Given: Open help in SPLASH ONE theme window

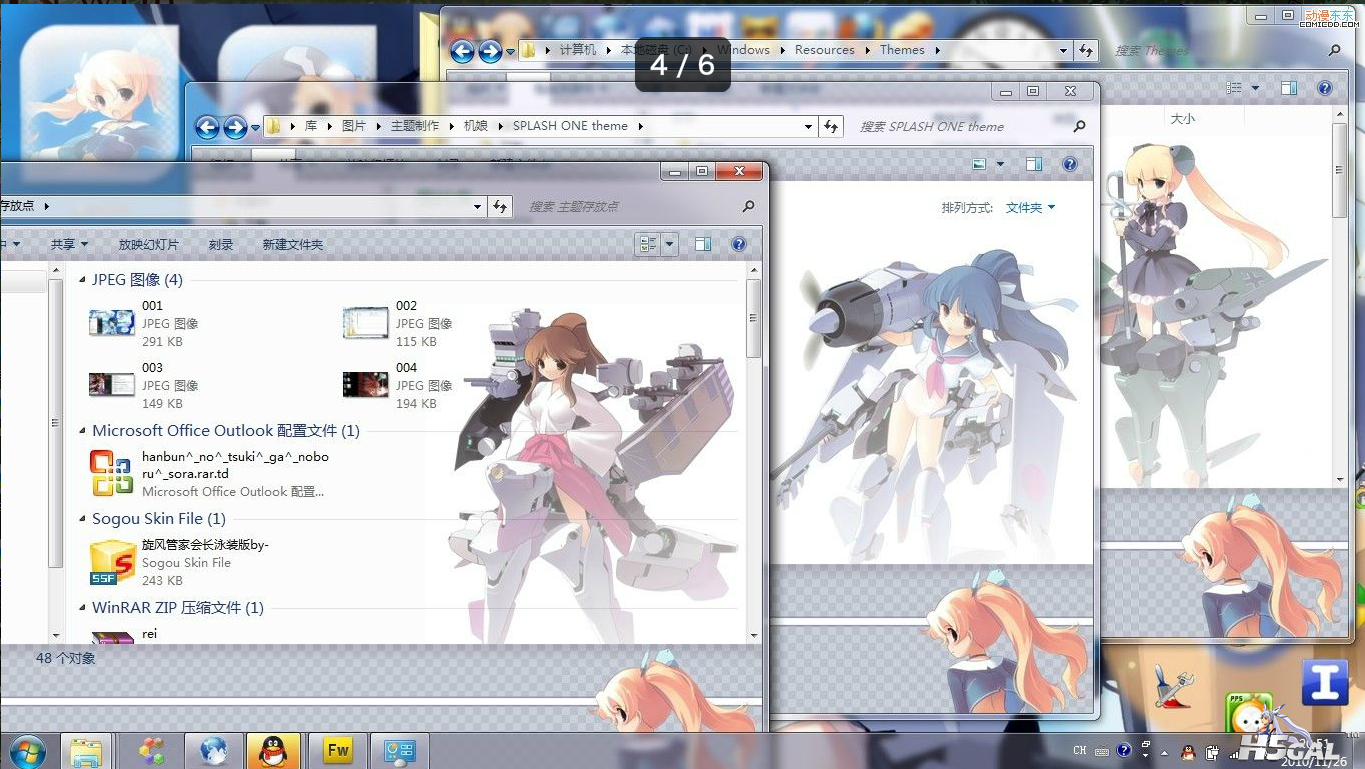Looking at the screenshot, I should click(1069, 164).
